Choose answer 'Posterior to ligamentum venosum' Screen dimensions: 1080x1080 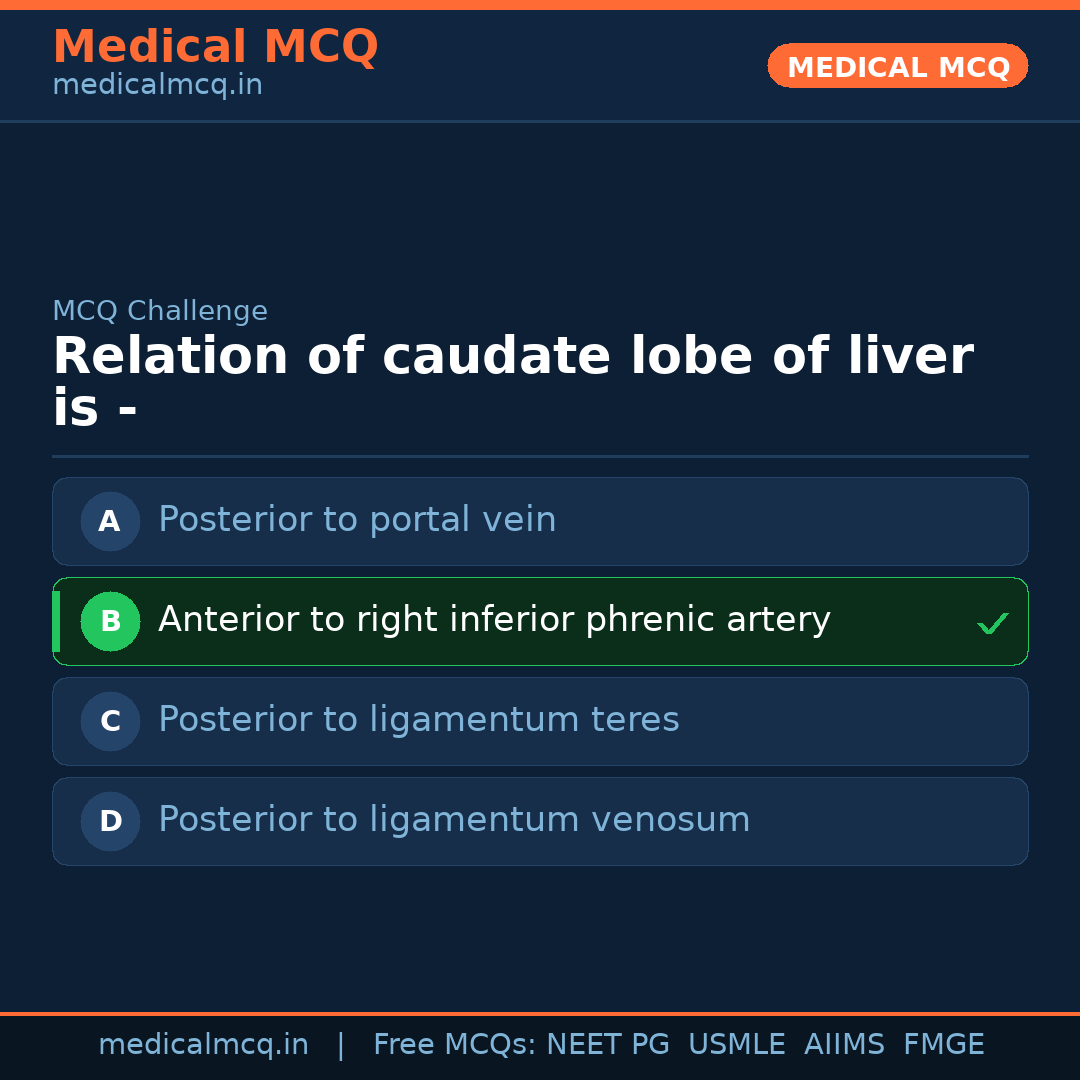pos(454,820)
